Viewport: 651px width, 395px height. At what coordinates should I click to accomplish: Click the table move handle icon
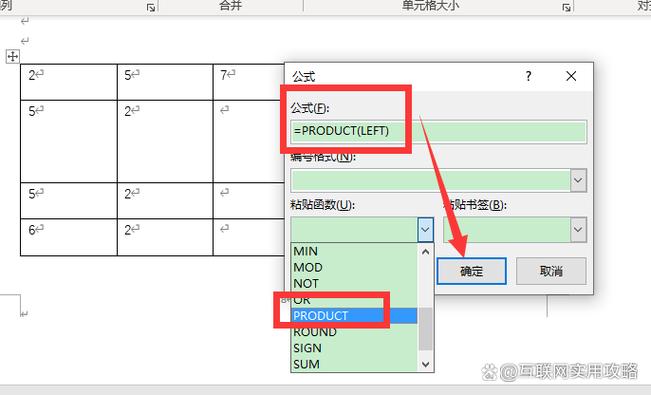pyautogui.click(x=12, y=56)
